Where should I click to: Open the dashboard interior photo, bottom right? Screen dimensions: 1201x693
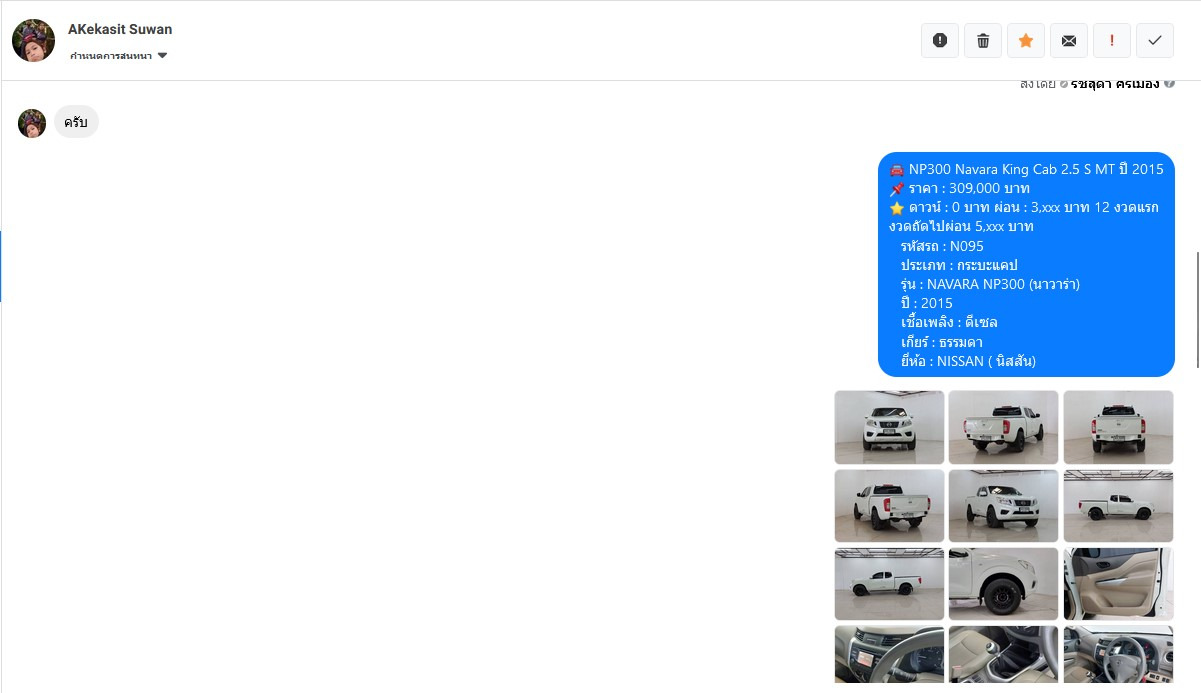point(1118,655)
